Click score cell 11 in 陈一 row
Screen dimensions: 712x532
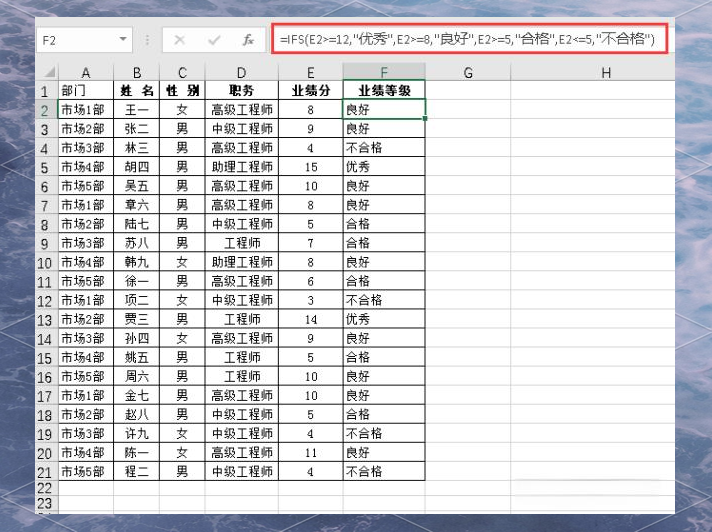(x=311, y=453)
